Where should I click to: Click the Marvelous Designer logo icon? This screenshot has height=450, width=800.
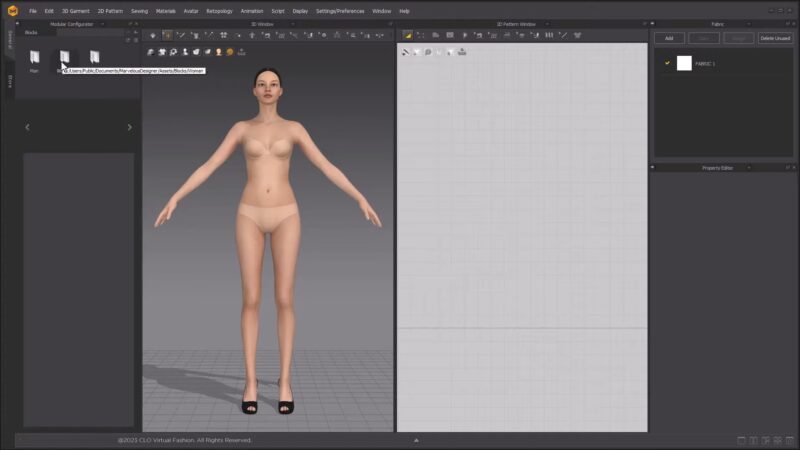(x=12, y=10)
